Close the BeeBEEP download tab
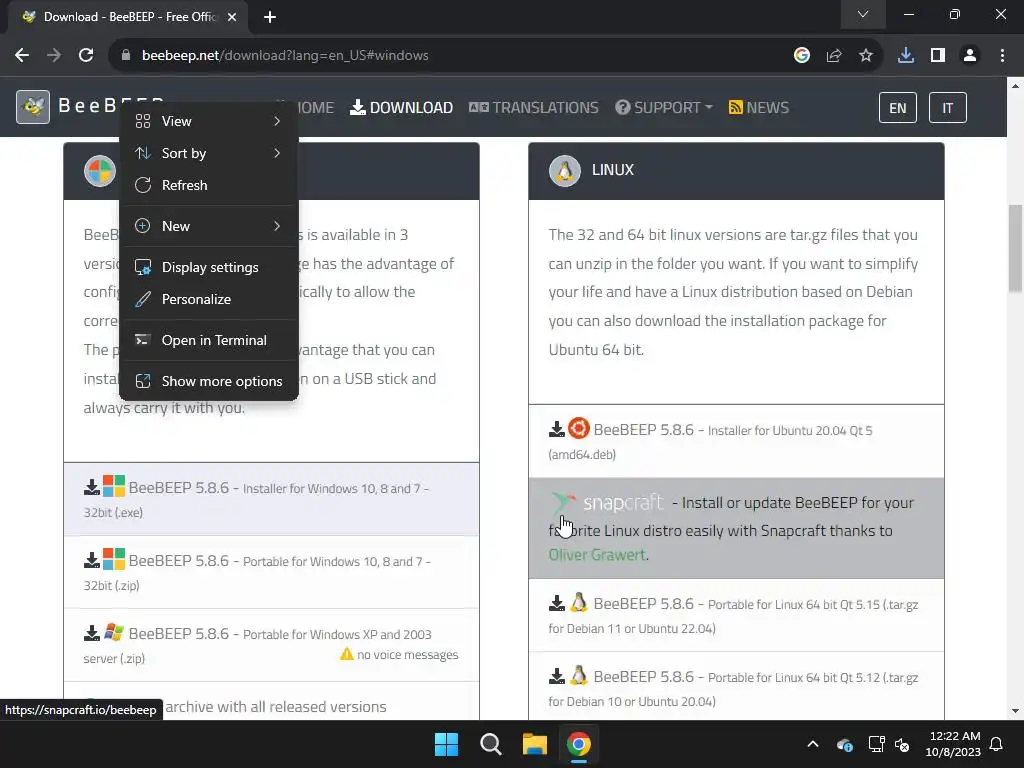 (232, 17)
